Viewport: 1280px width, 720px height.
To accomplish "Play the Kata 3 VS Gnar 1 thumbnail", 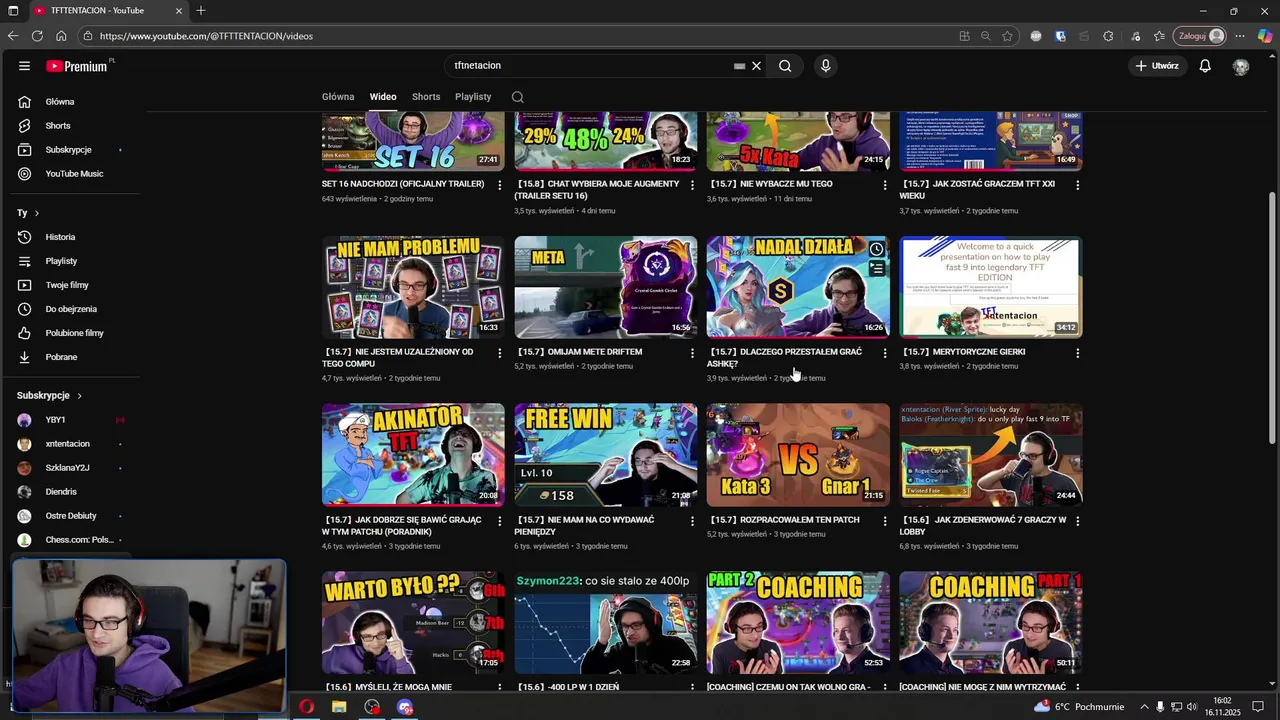I will 798,455.
